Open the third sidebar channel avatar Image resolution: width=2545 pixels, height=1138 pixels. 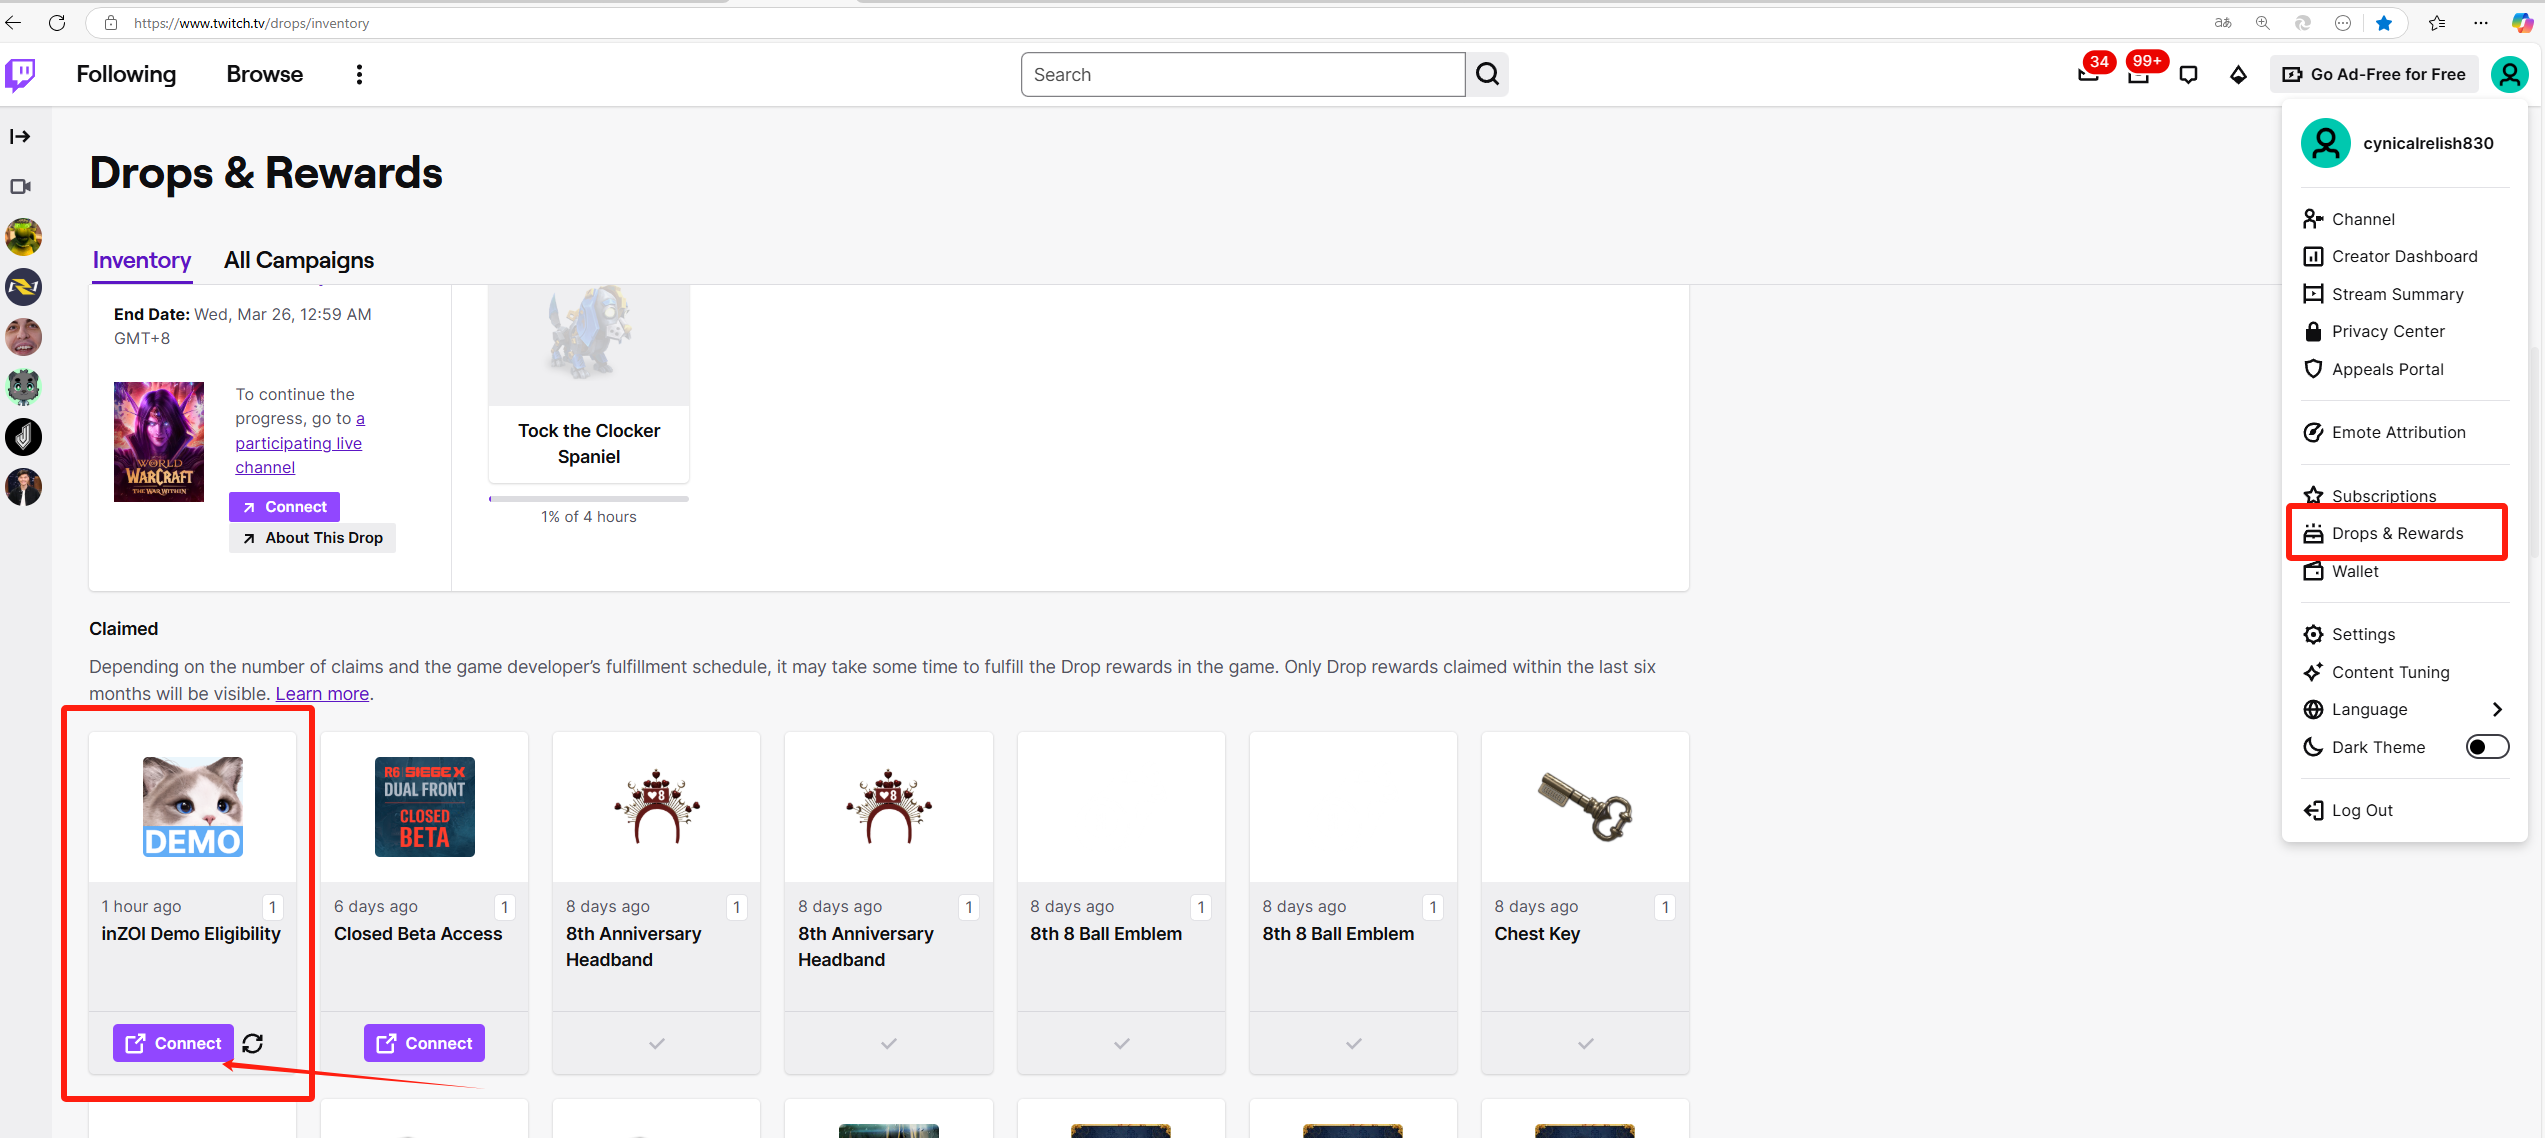click(x=23, y=337)
